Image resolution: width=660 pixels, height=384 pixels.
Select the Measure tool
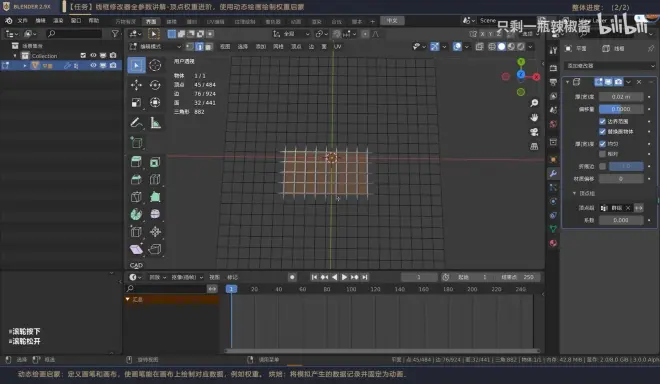point(155,123)
